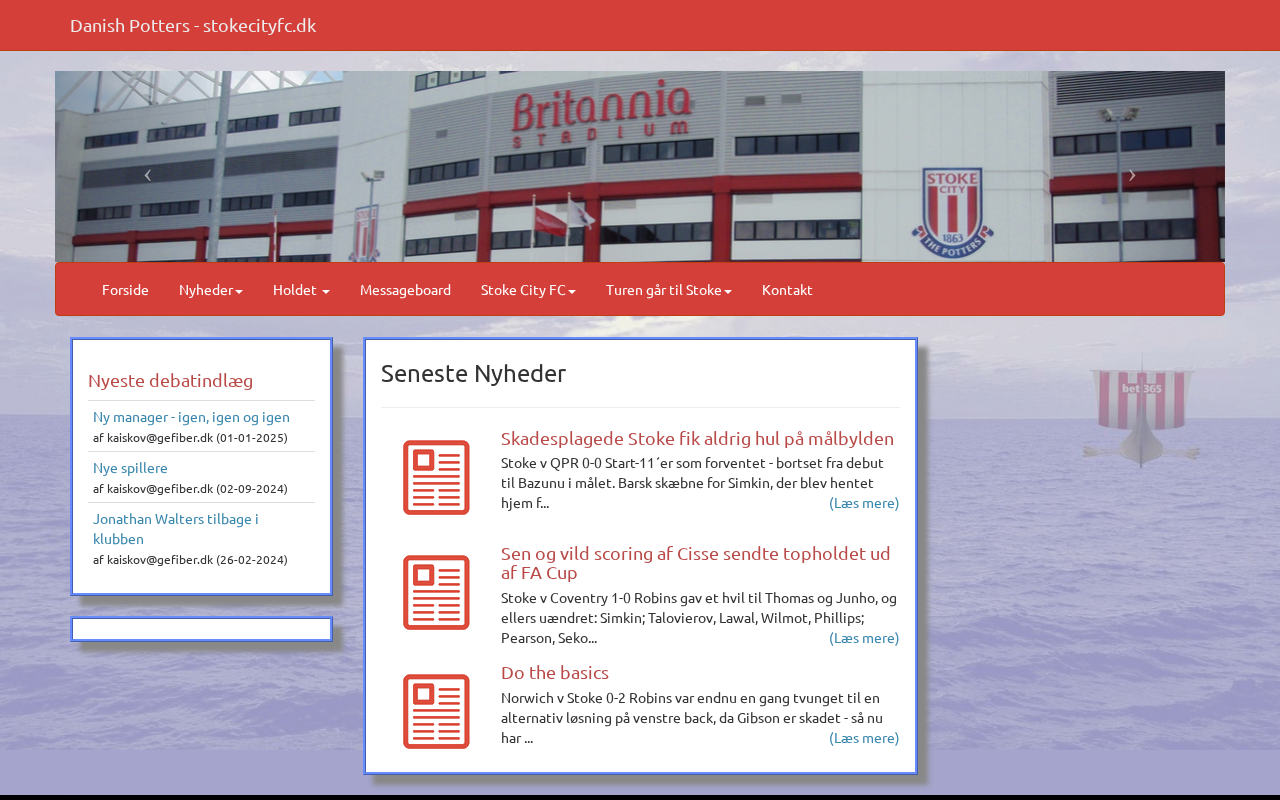The height and width of the screenshot is (800, 1280).
Task: Click the Danish Potters - stokecityfc.dk site title
Action: pyautogui.click(x=193, y=25)
